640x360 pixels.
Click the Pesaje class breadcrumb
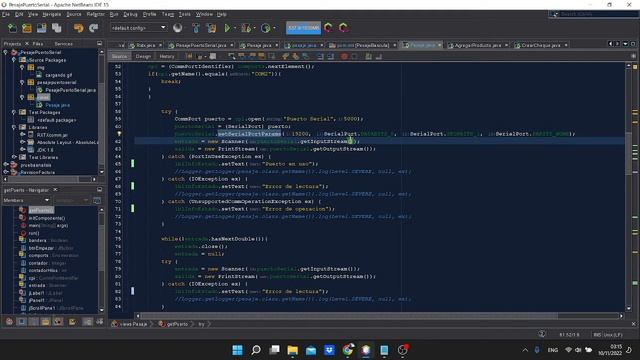133,324
